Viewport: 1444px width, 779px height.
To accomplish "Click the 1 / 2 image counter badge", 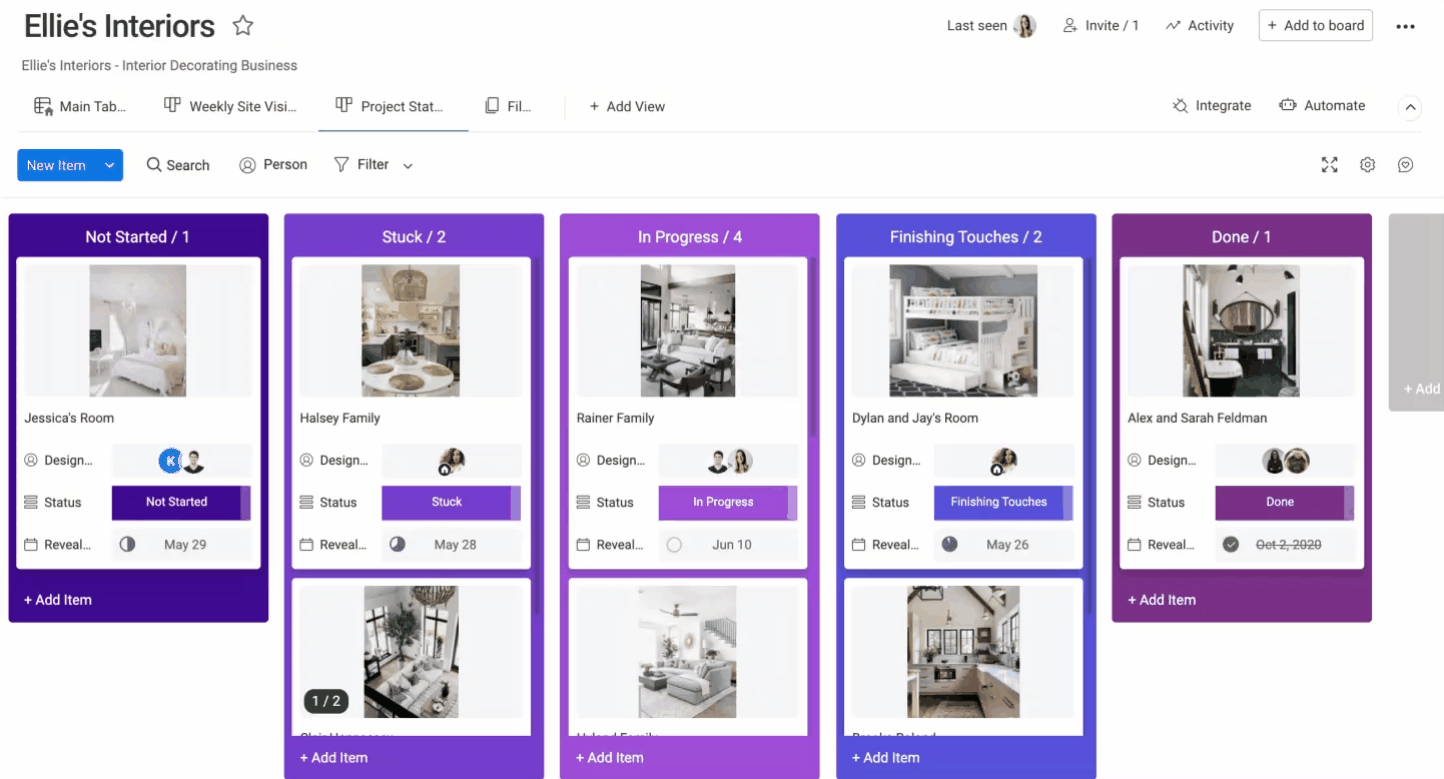I will [x=327, y=701].
